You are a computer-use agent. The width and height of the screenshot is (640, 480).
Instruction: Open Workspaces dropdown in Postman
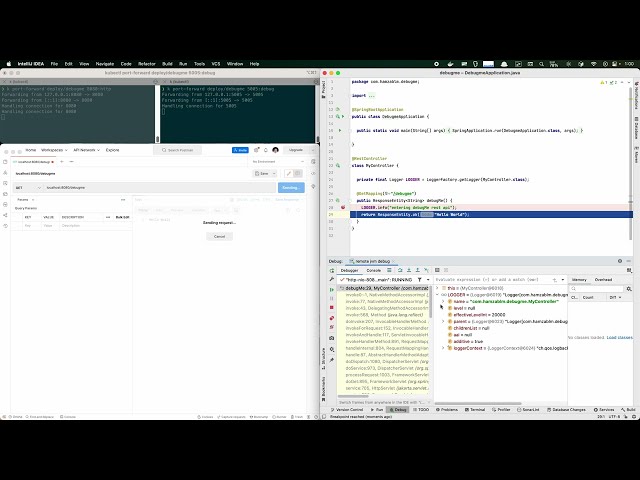pyautogui.click(x=54, y=150)
